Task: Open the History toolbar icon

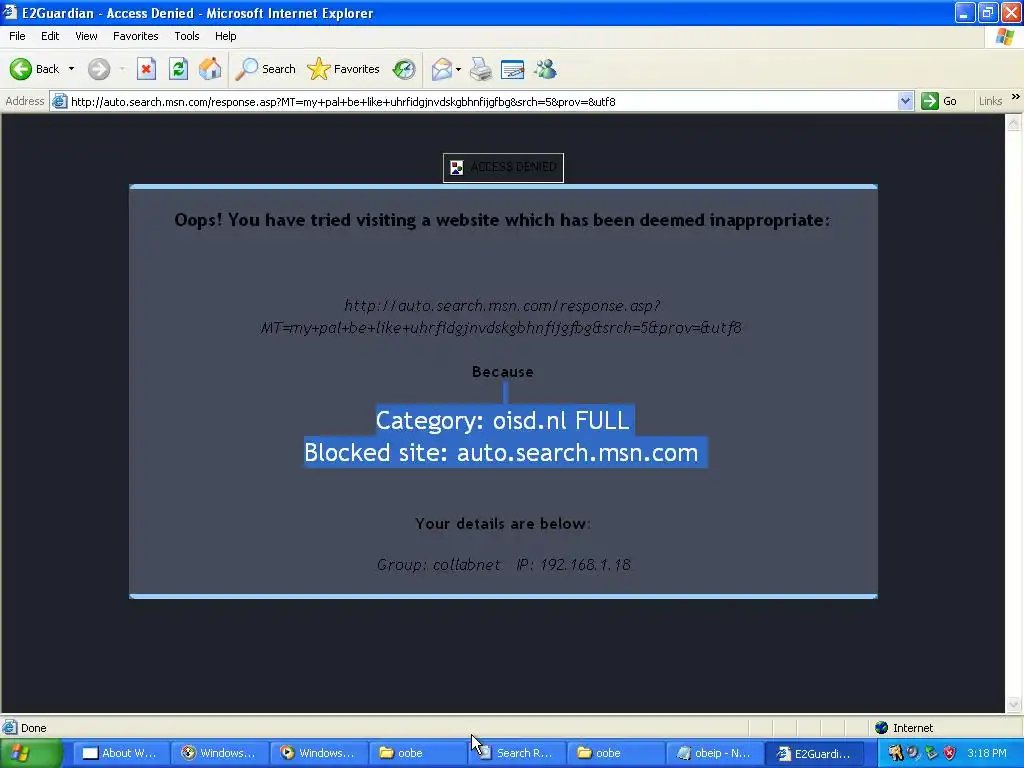Action: pos(404,69)
